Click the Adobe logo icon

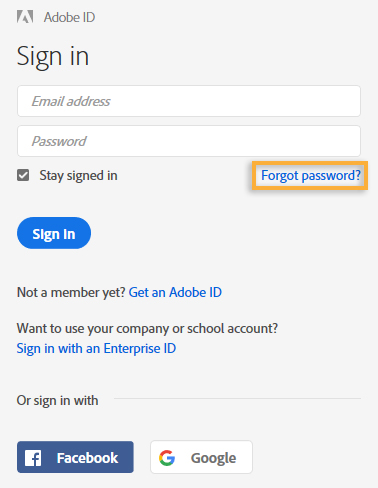pos(25,17)
